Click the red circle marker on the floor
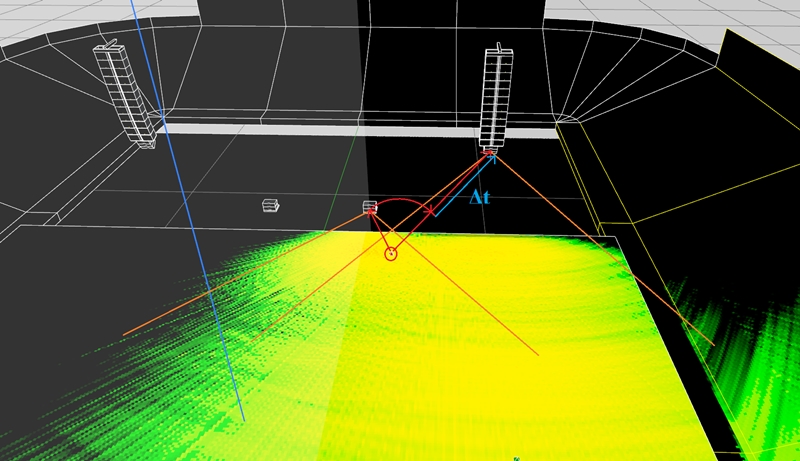The width and height of the screenshot is (800, 461). [x=391, y=254]
